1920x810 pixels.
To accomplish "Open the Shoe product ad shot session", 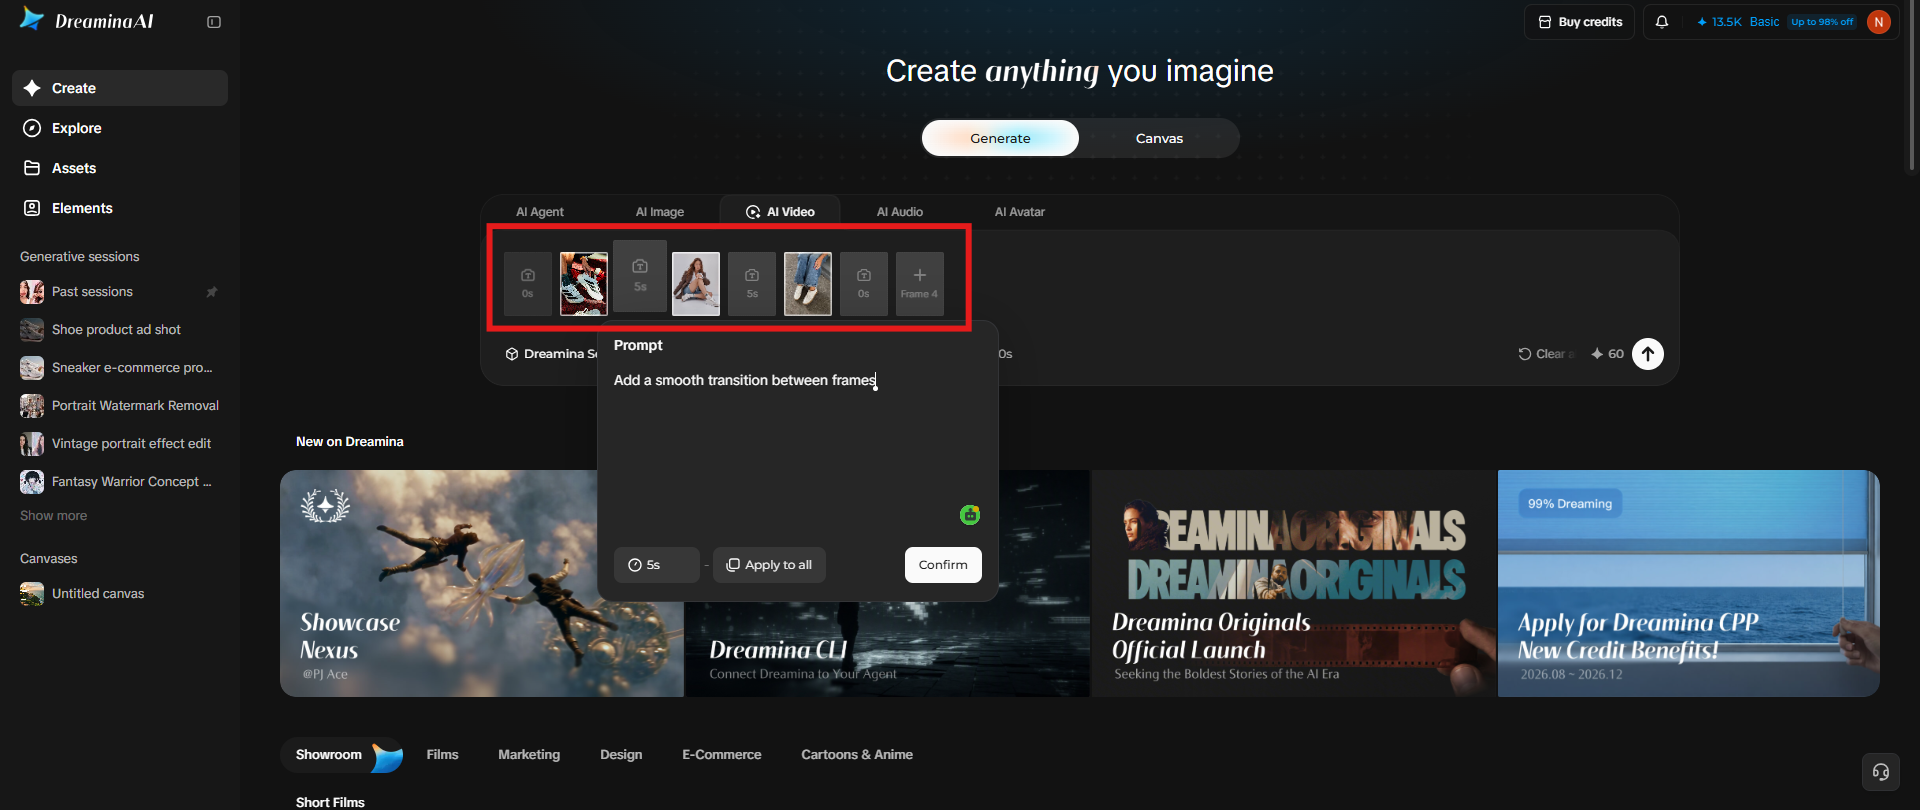I will coord(120,330).
